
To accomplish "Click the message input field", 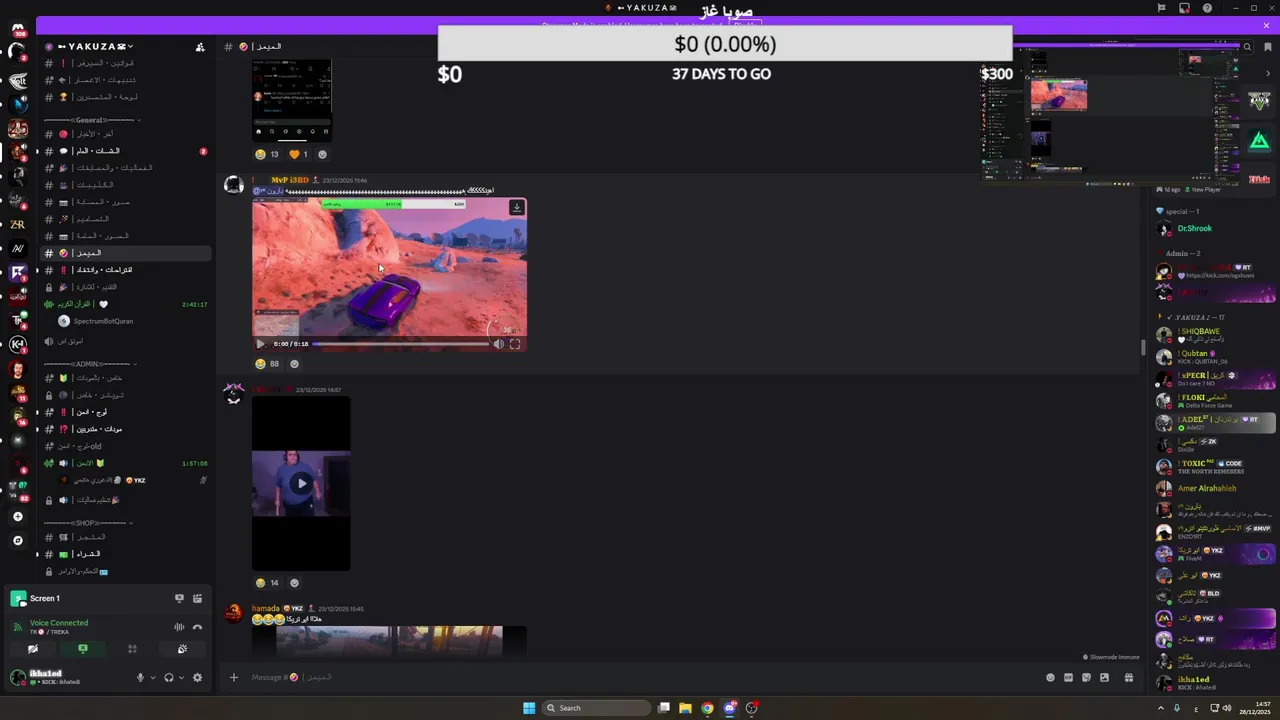I will (x=640, y=677).
